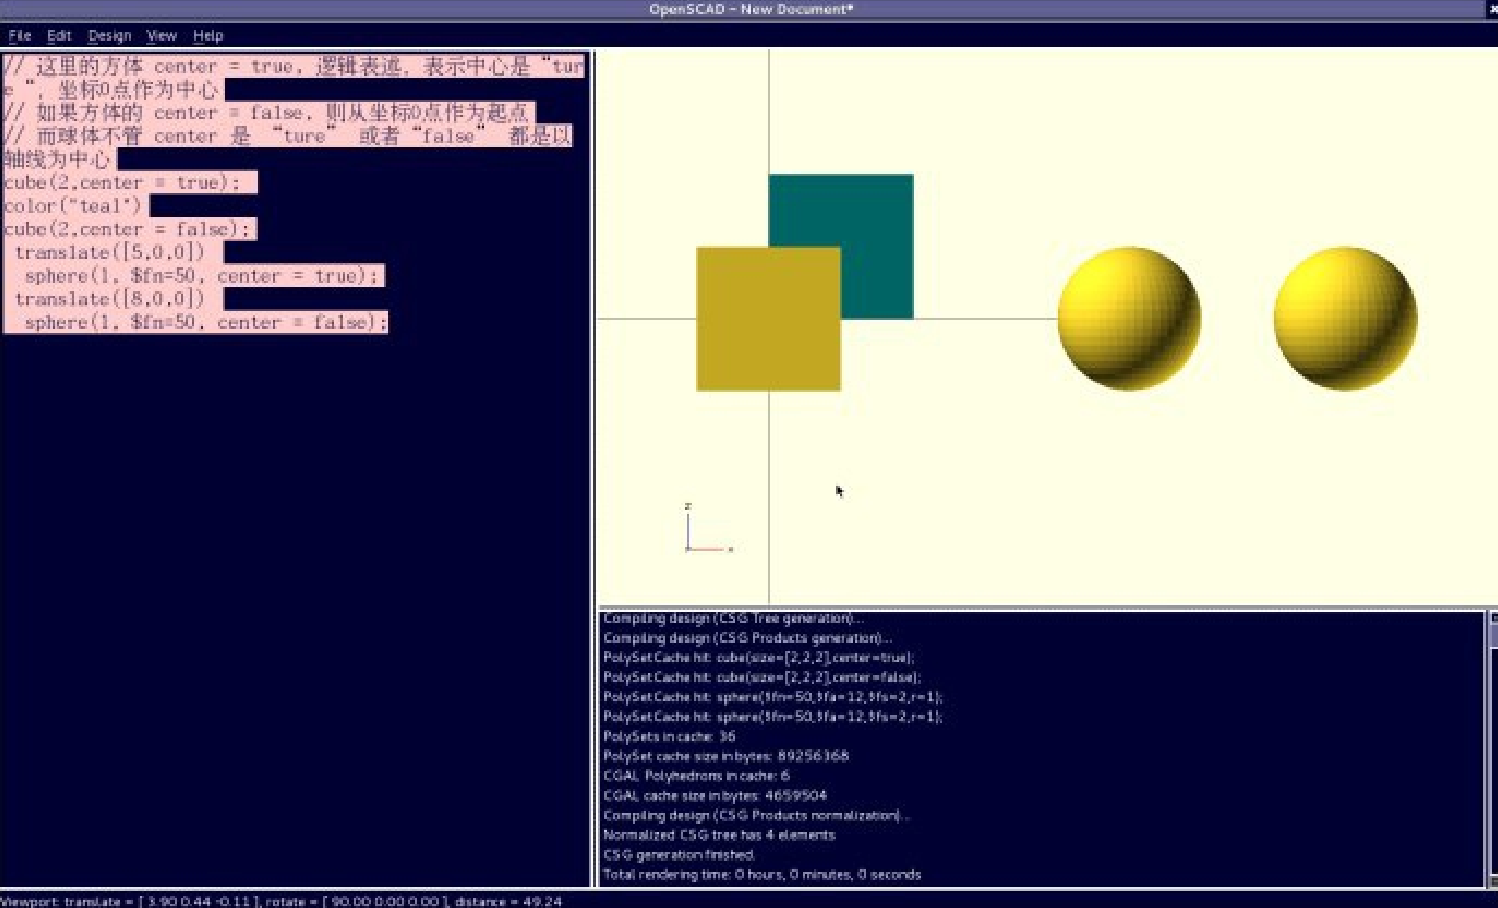Open the Design menu
The height and width of the screenshot is (908, 1498).
tap(109, 36)
